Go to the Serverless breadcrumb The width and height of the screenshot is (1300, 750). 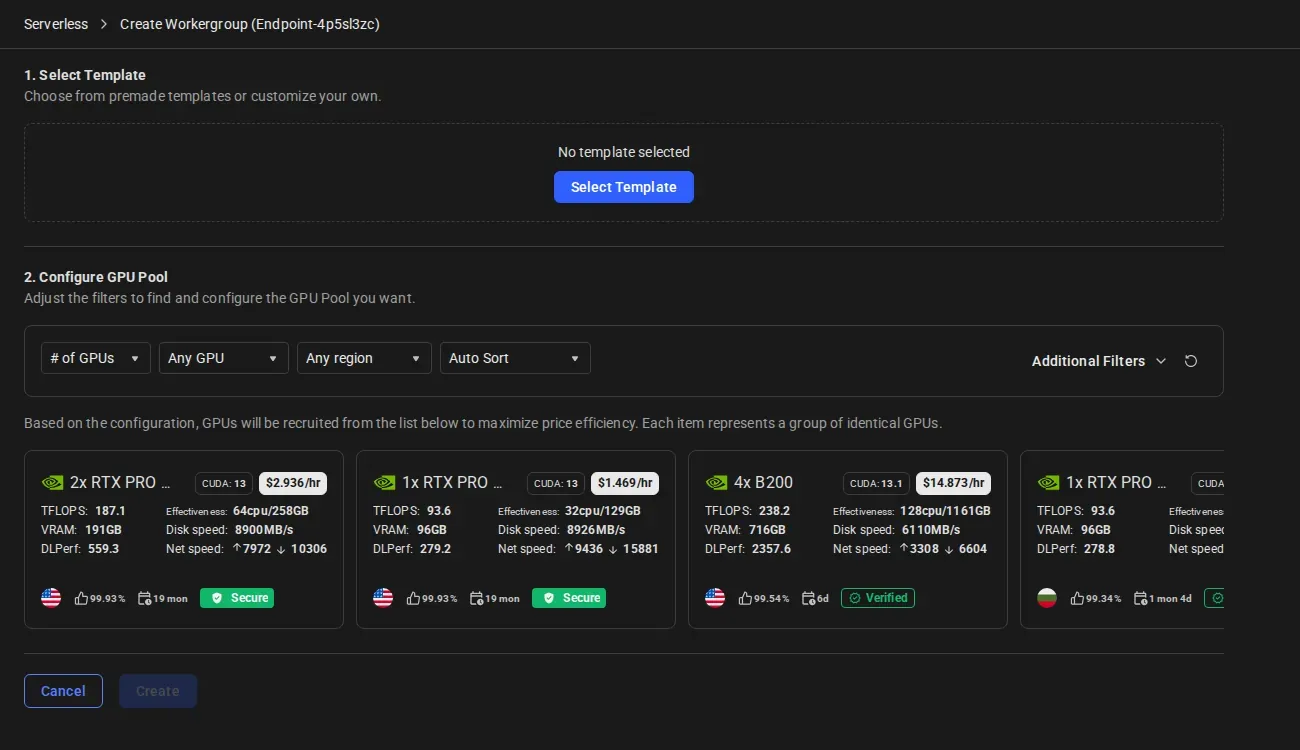pyautogui.click(x=56, y=24)
